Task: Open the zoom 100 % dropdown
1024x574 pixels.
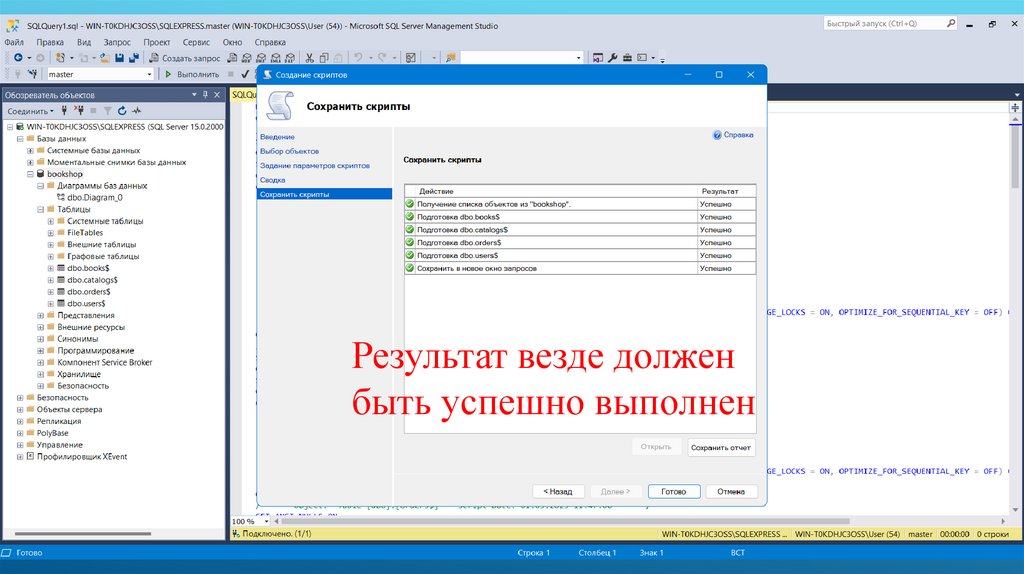Action: (266, 521)
